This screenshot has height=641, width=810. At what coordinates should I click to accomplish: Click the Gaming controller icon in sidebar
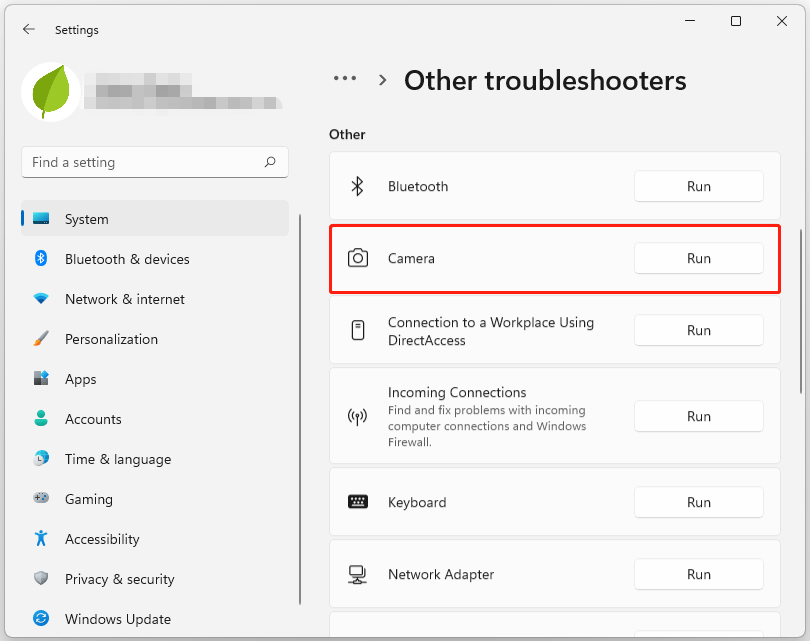41,499
